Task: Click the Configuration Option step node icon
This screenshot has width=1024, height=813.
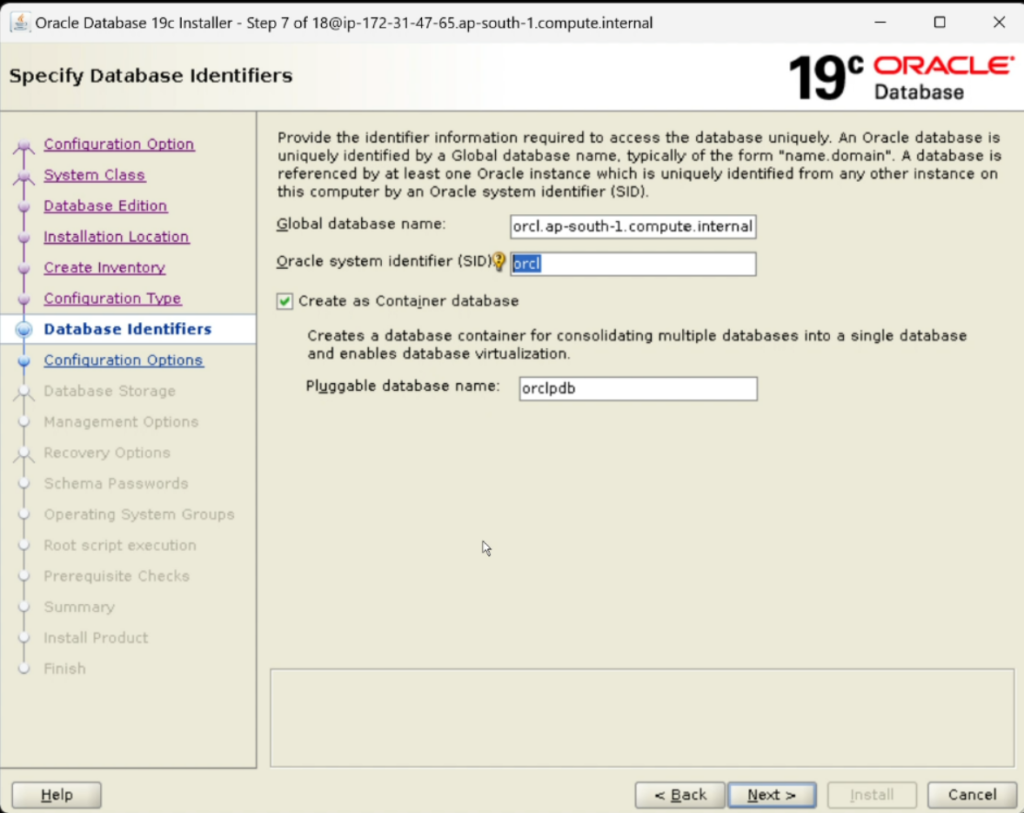Action: [24, 145]
